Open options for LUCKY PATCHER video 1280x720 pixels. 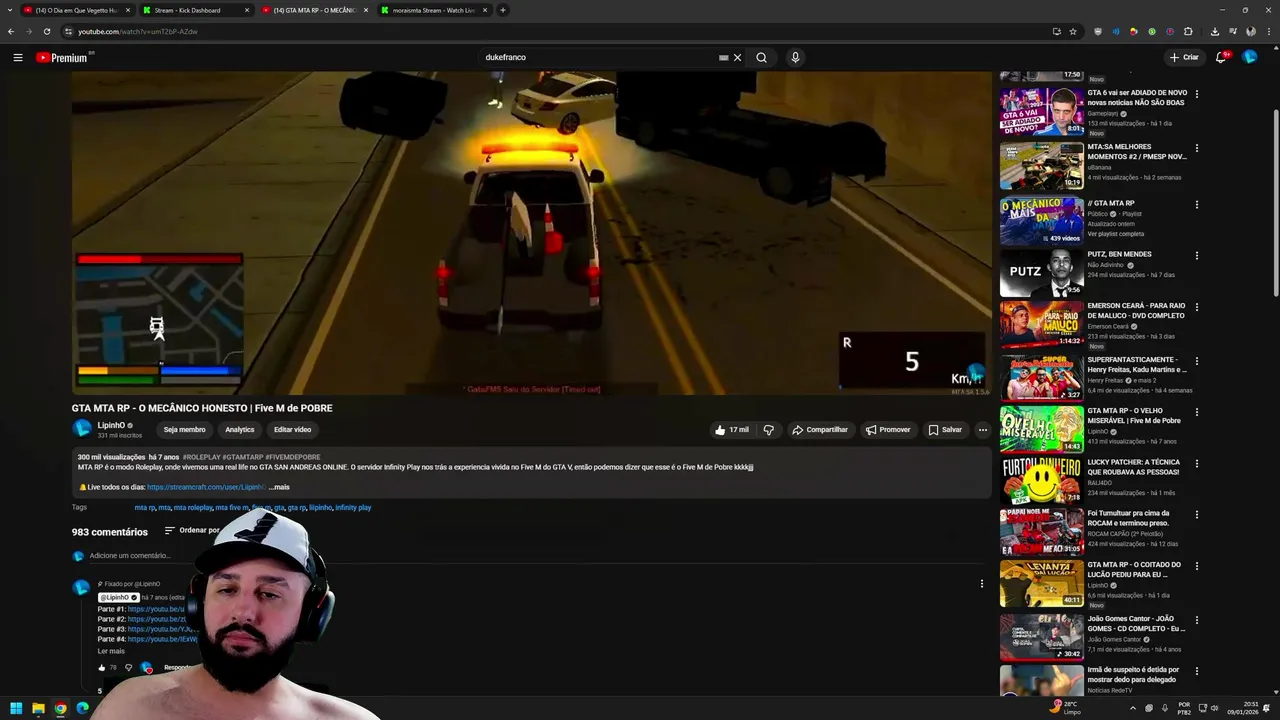(x=1197, y=464)
